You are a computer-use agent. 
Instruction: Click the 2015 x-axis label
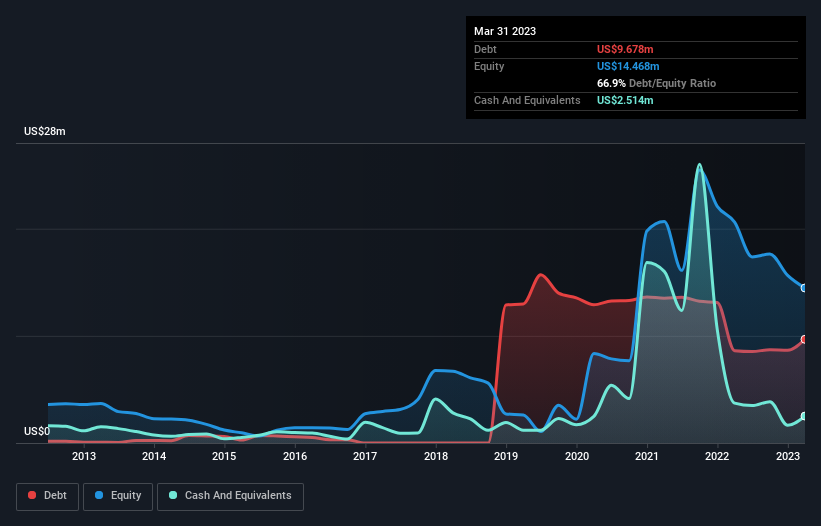coord(224,456)
